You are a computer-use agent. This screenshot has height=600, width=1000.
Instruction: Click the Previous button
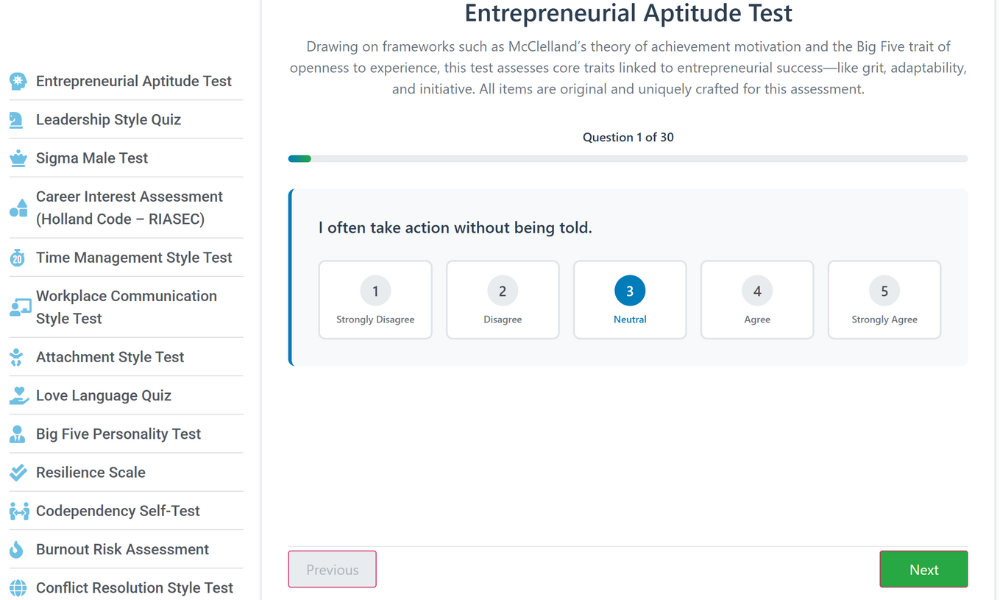(x=332, y=569)
